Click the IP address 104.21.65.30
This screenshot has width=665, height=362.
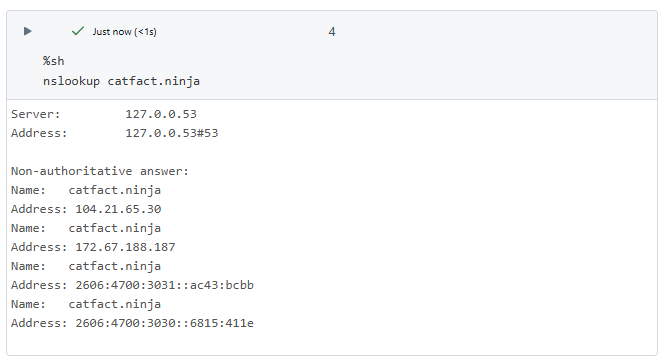[x=118, y=209]
